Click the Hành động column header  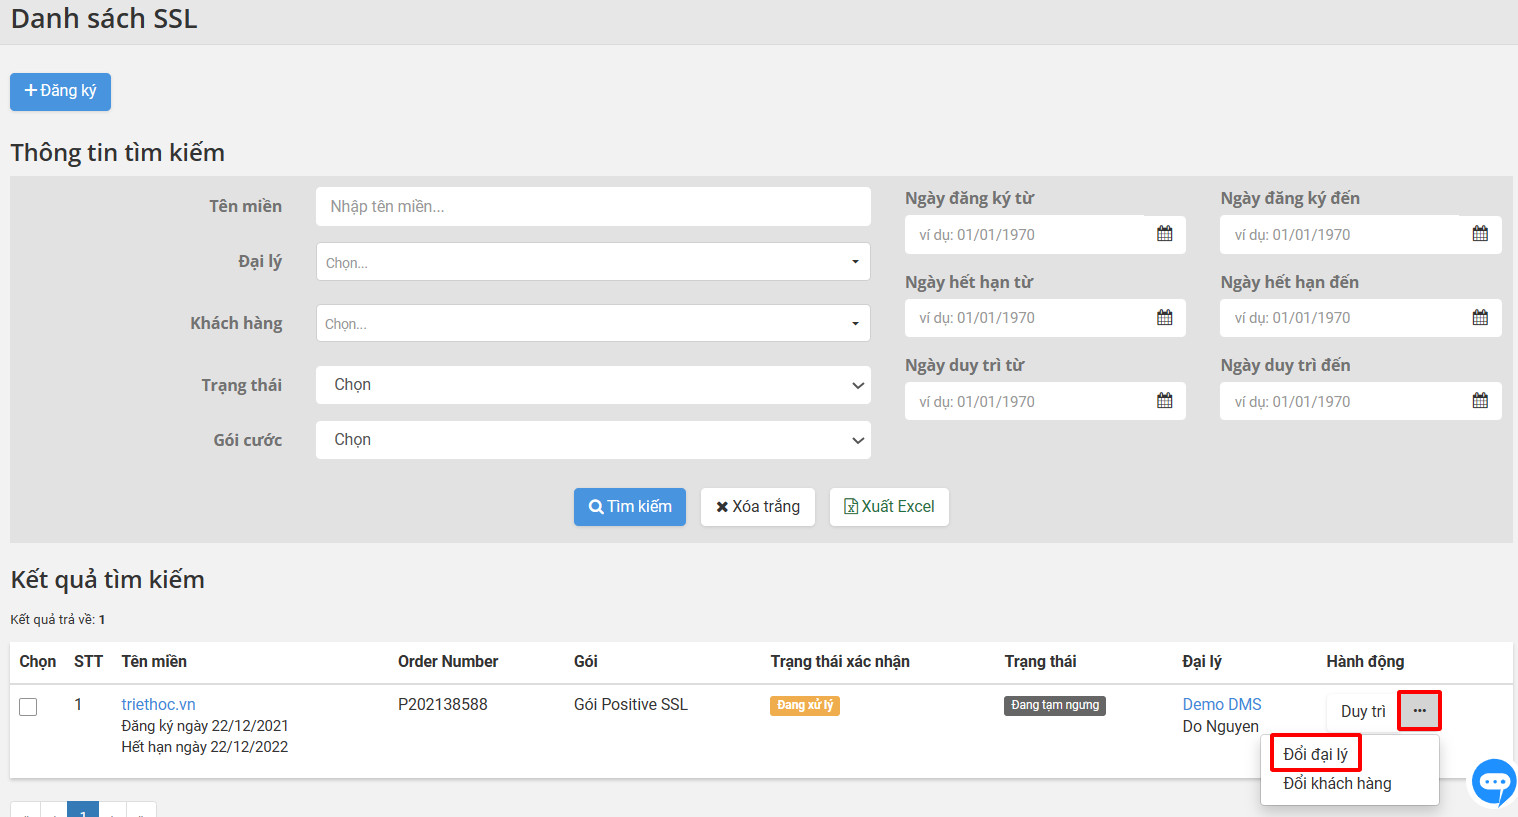1365,662
